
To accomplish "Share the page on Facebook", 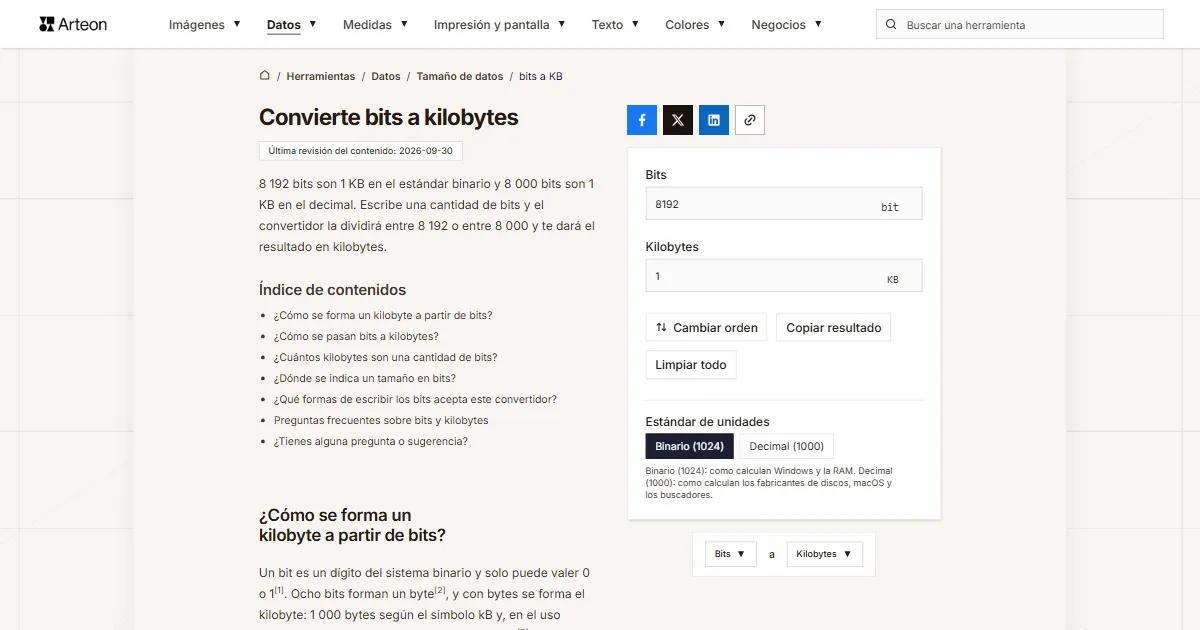I will [642, 120].
